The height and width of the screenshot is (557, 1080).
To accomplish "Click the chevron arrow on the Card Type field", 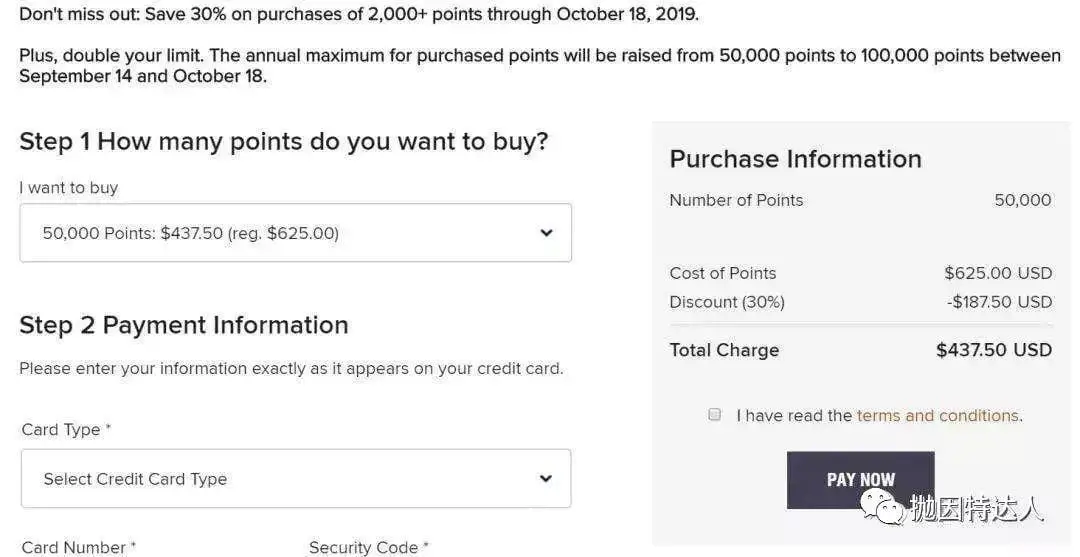I will click(x=546, y=479).
